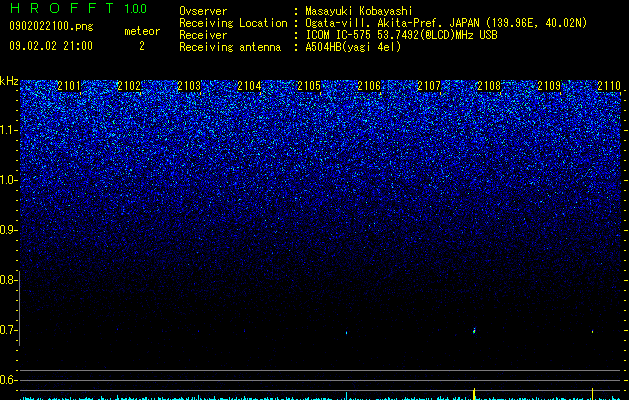
Task: Click the 2106 time marker
Action: pos(369,86)
